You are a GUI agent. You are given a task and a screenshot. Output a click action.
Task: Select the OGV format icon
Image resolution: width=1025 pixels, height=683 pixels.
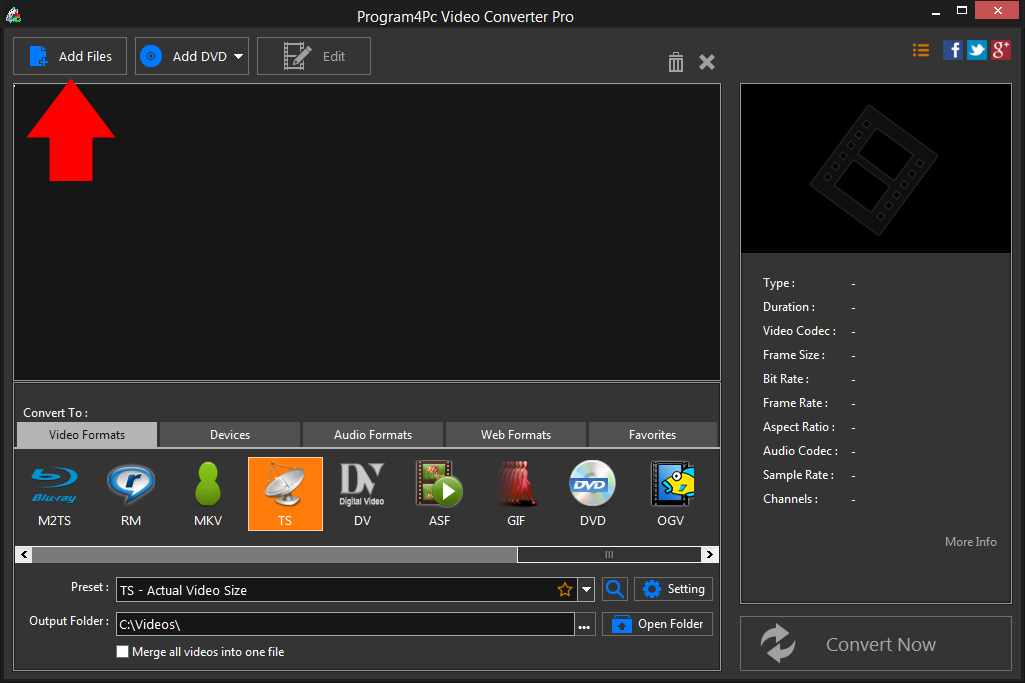tap(671, 493)
